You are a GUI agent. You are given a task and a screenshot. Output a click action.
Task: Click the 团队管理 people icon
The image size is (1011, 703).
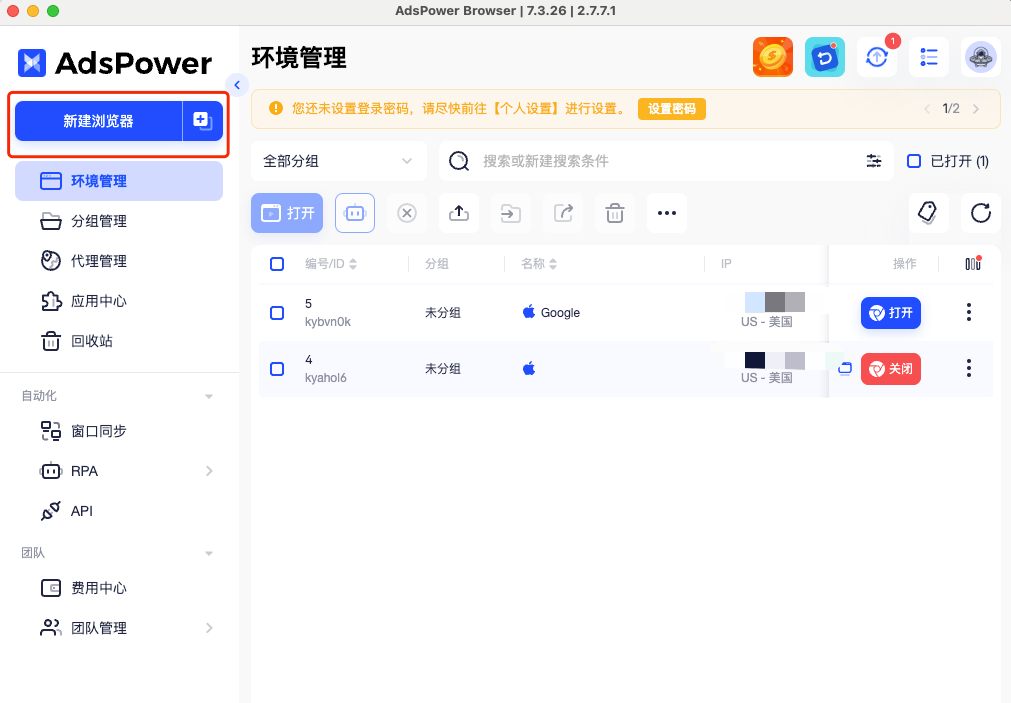pyautogui.click(x=50, y=628)
